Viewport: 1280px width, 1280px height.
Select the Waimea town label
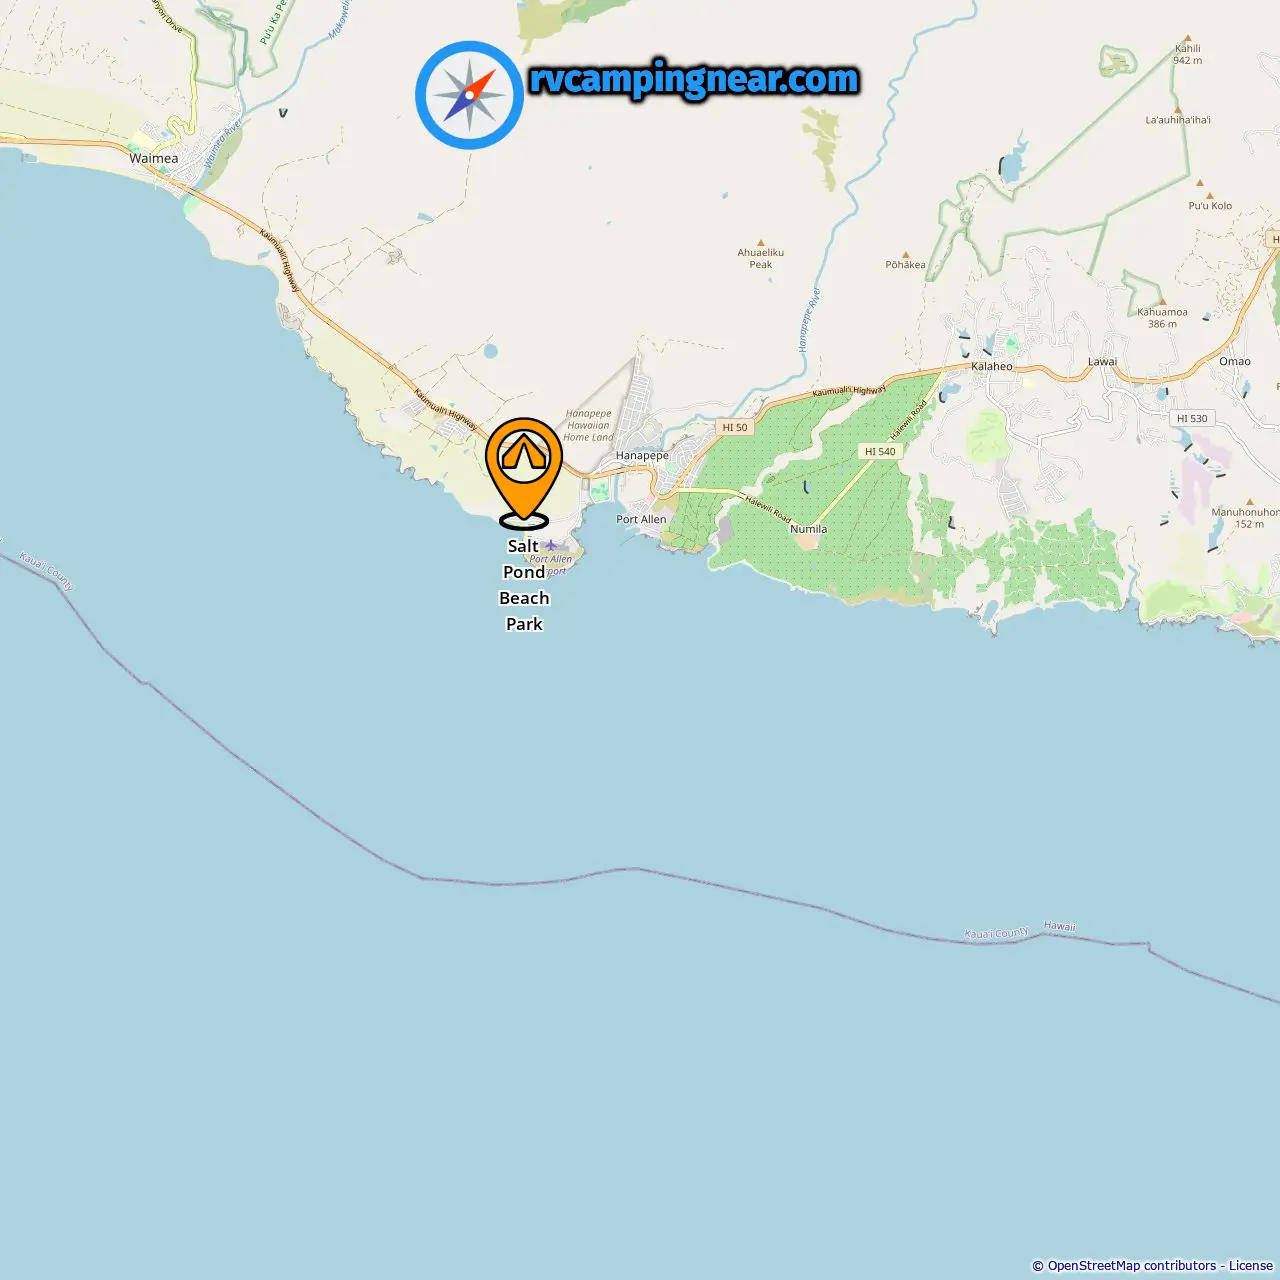point(154,158)
